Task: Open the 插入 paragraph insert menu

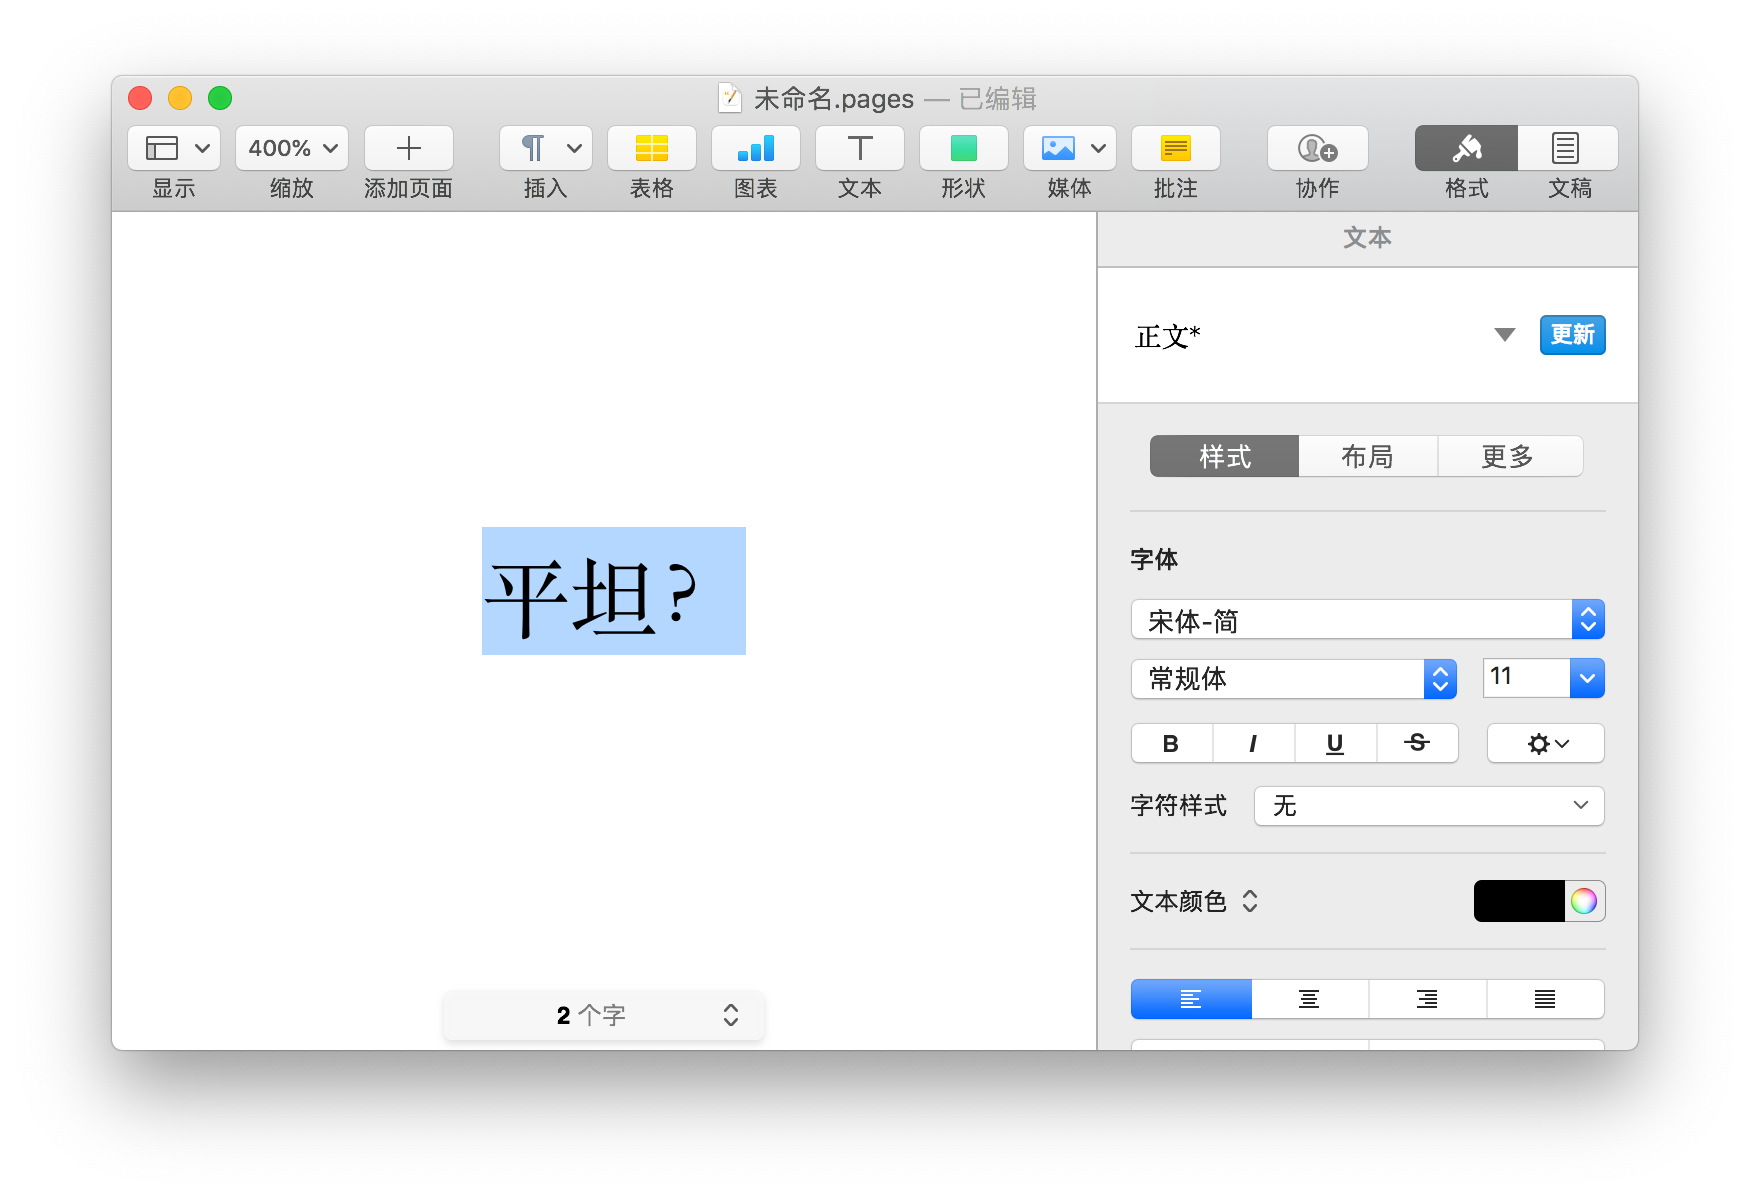Action: coord(546,148)
